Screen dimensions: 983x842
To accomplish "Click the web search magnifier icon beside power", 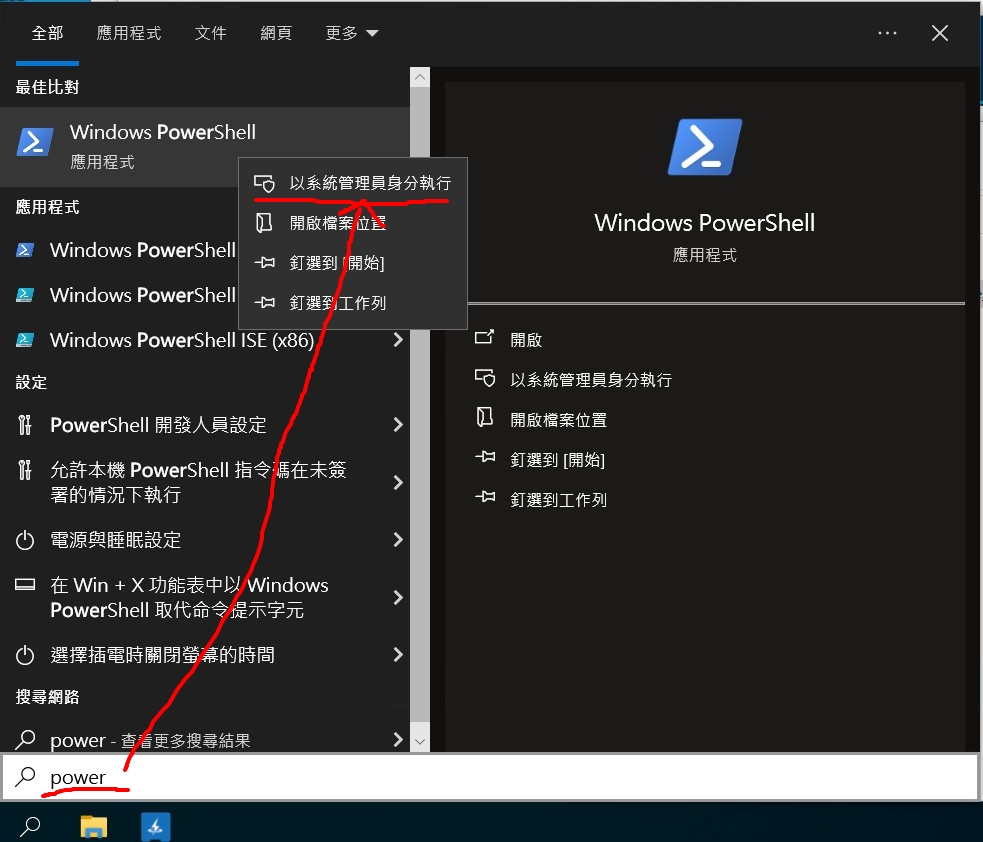I will coord(24,740).
